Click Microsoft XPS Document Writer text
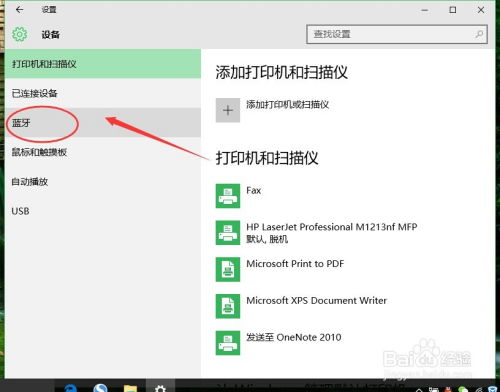Screen dimensions: 500x392 317,300
